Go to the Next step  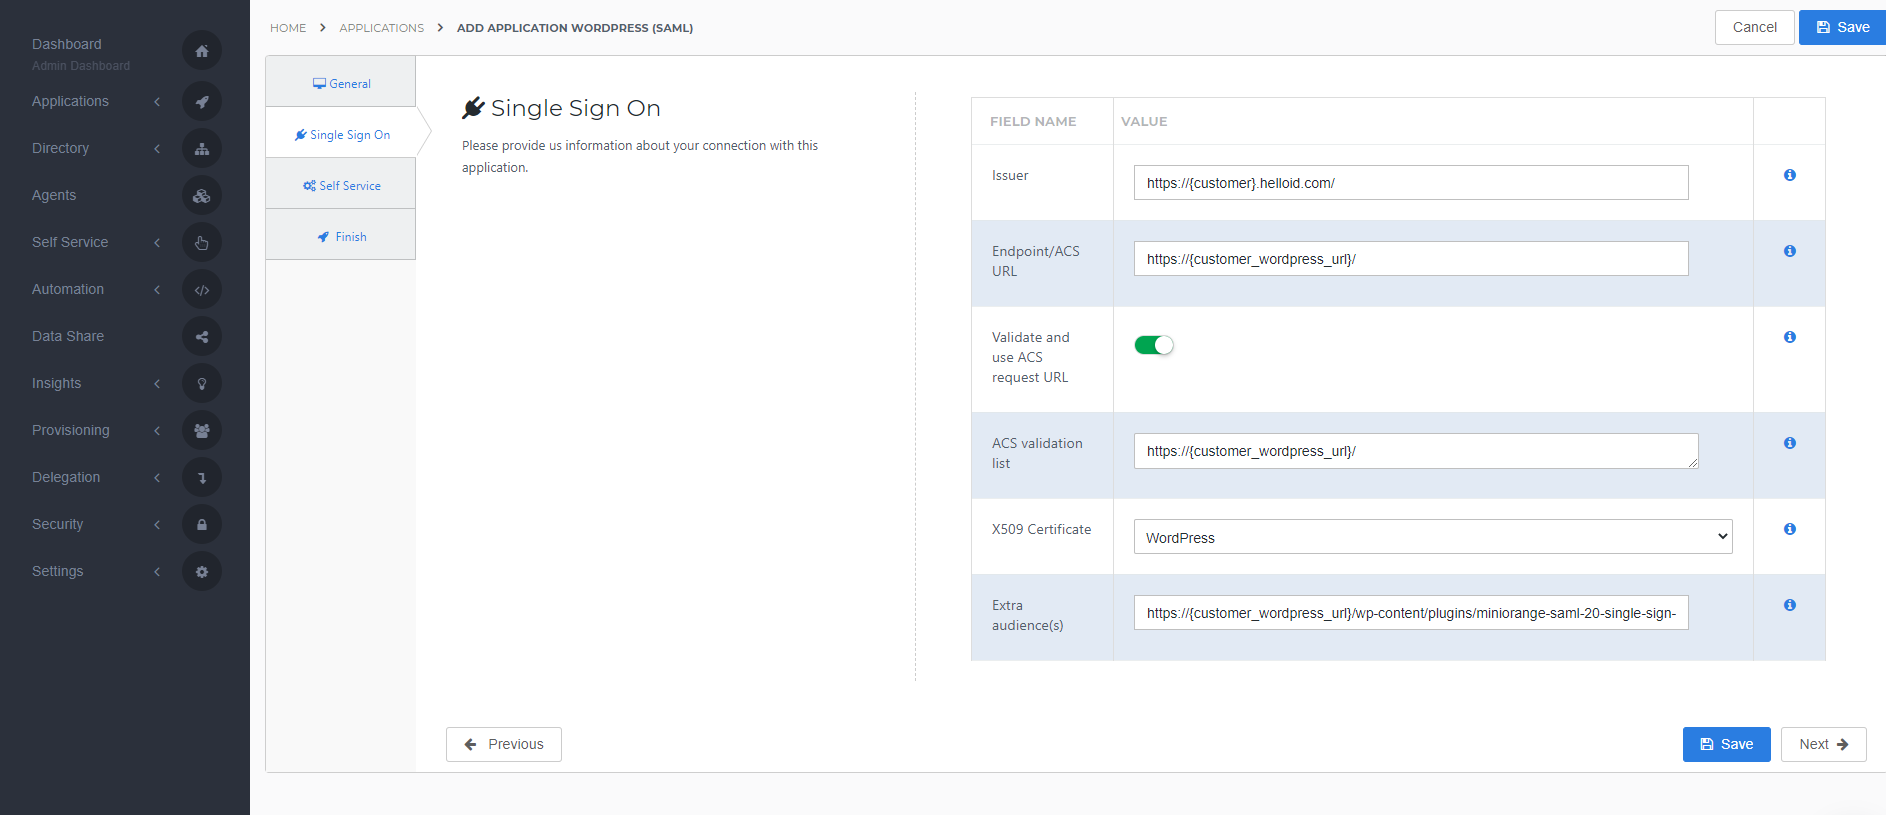[1824, 744]
